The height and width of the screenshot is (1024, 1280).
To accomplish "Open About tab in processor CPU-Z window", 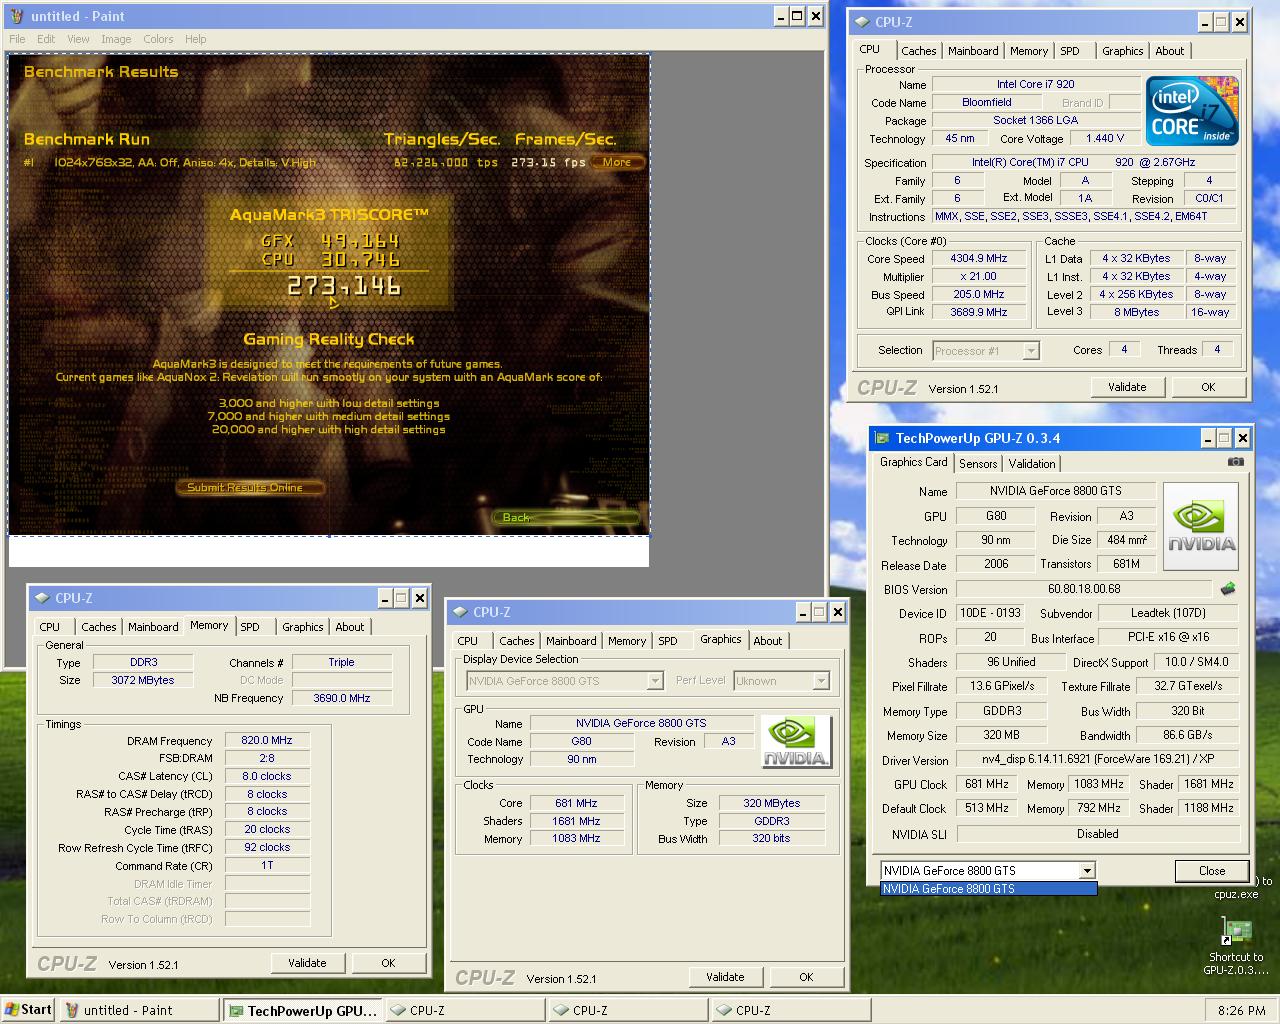I will pyautogui.click(x=1169, y=51).
